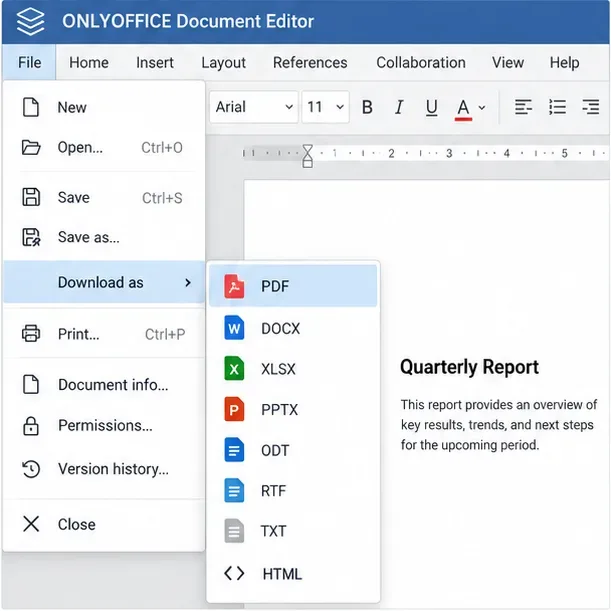Viewport: 611px width, 611px height.
Task: Open the References tab
Action: click(x=310, y=62)
